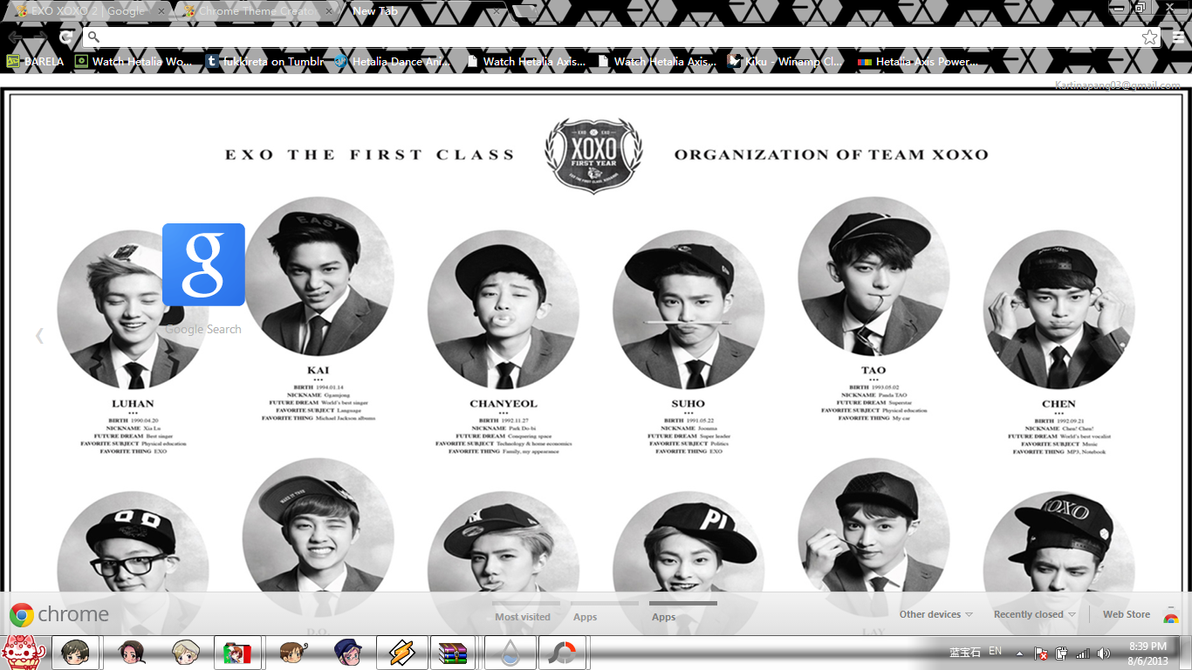
Task: Show the previous page with the left chevron
Action: coord(40,335)
